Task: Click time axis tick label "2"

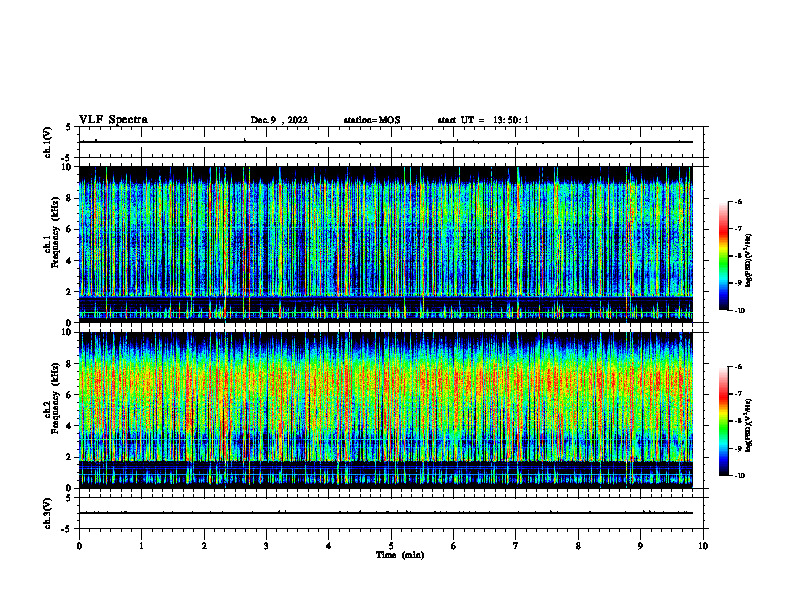Action: (x=204, y=546)
